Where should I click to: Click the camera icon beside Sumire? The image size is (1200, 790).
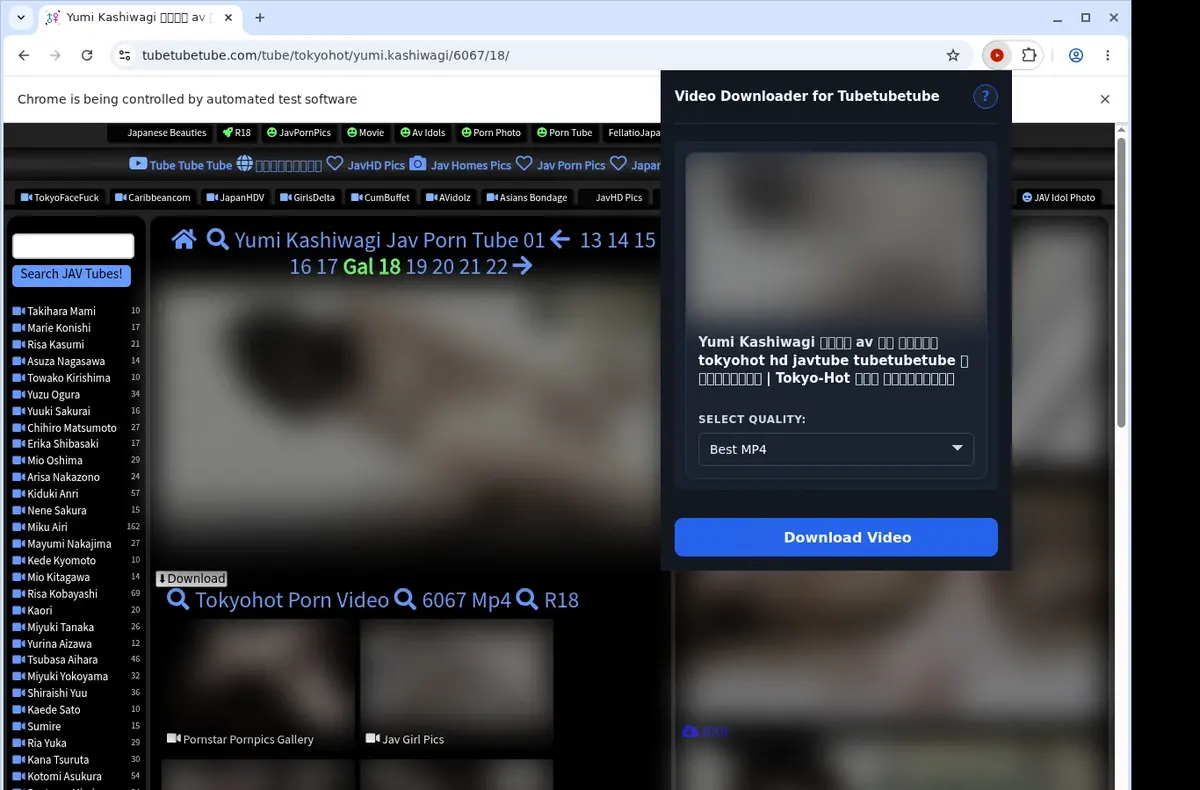[x=18, y=726]
